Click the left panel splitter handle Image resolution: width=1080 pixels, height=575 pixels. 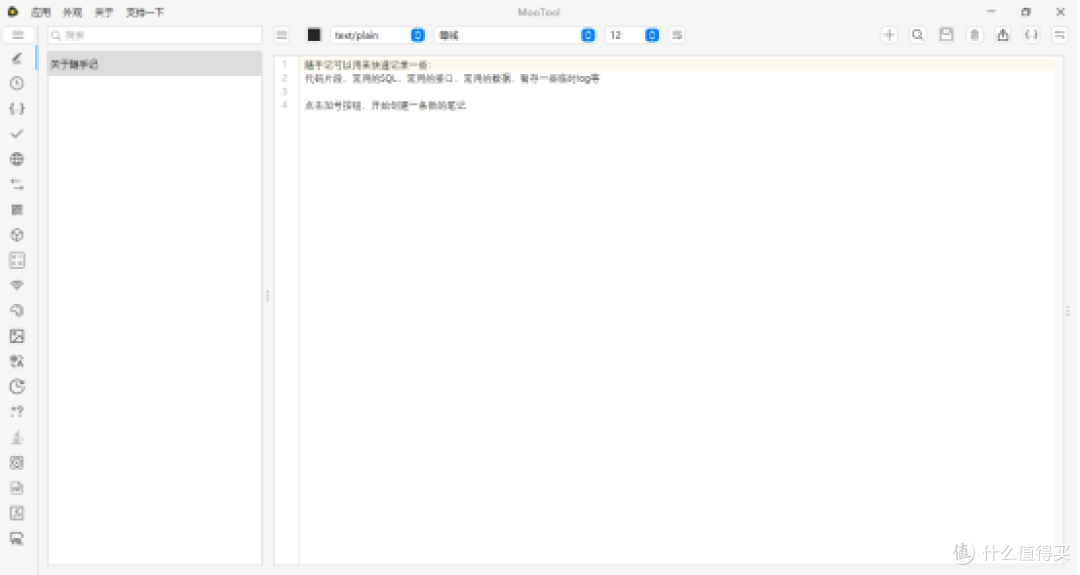point(268,296)
